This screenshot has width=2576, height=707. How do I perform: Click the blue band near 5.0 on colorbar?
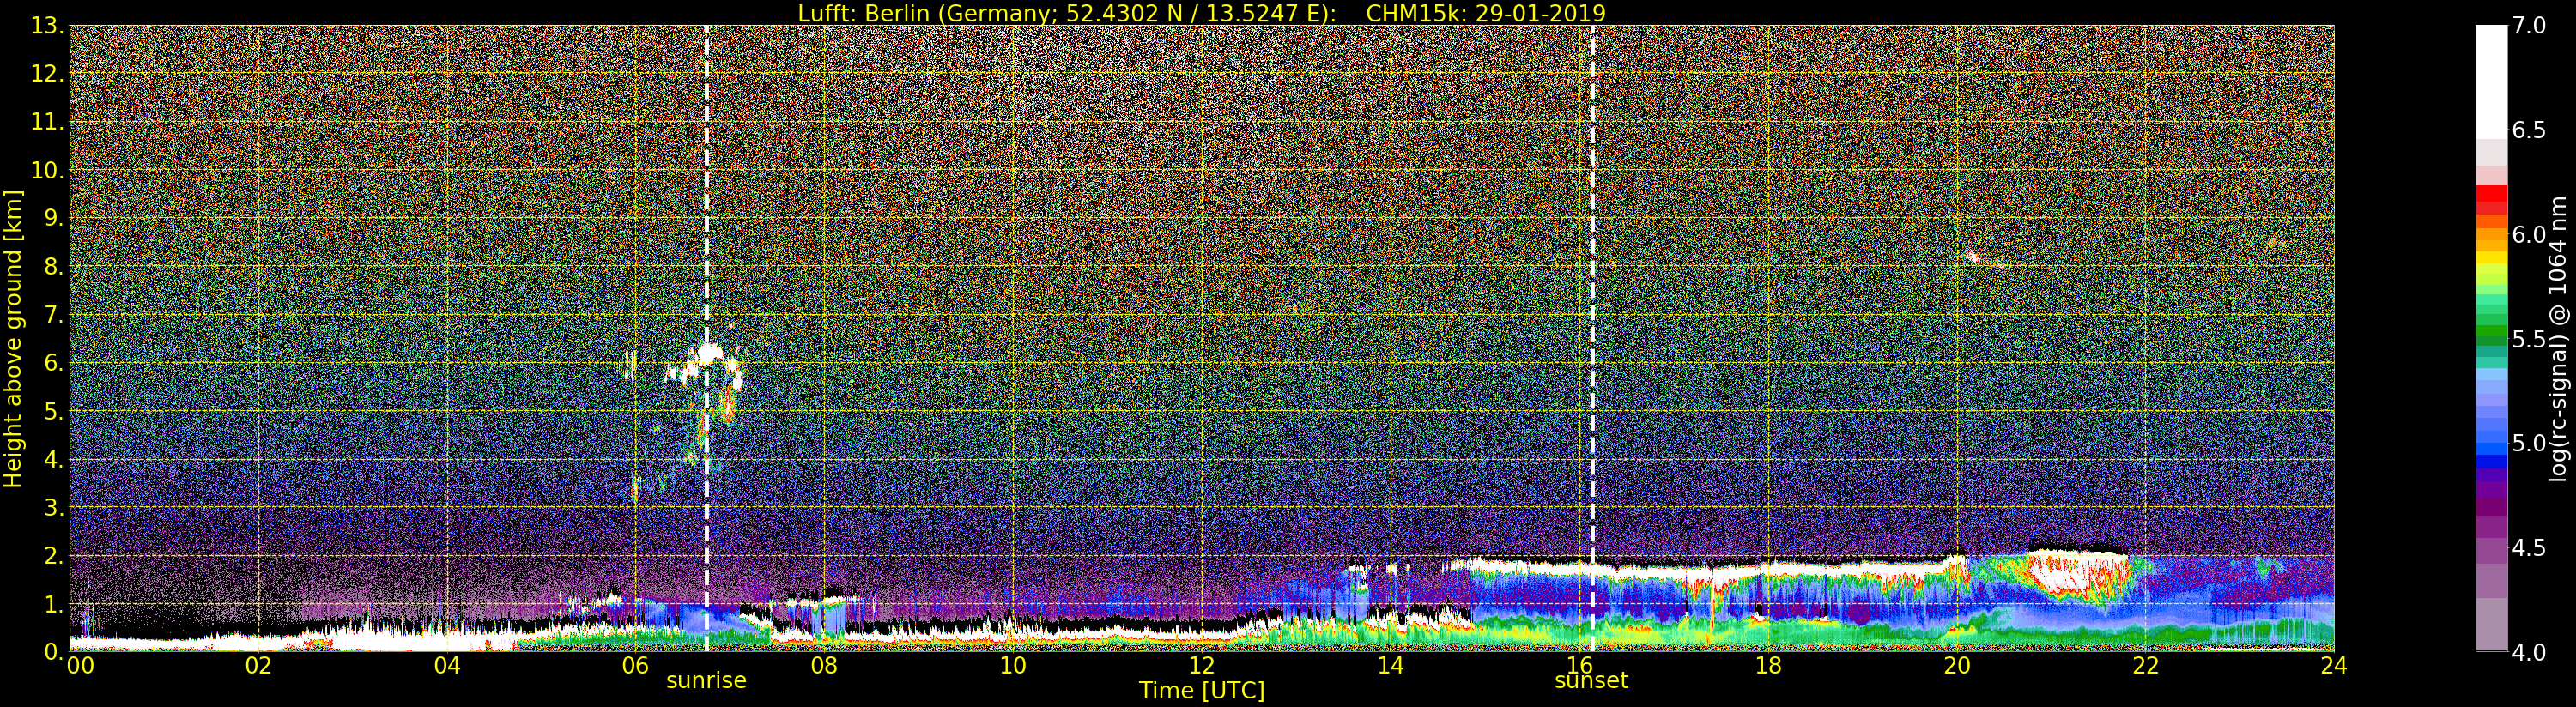pyautogui.click(x=2491, y=450)
